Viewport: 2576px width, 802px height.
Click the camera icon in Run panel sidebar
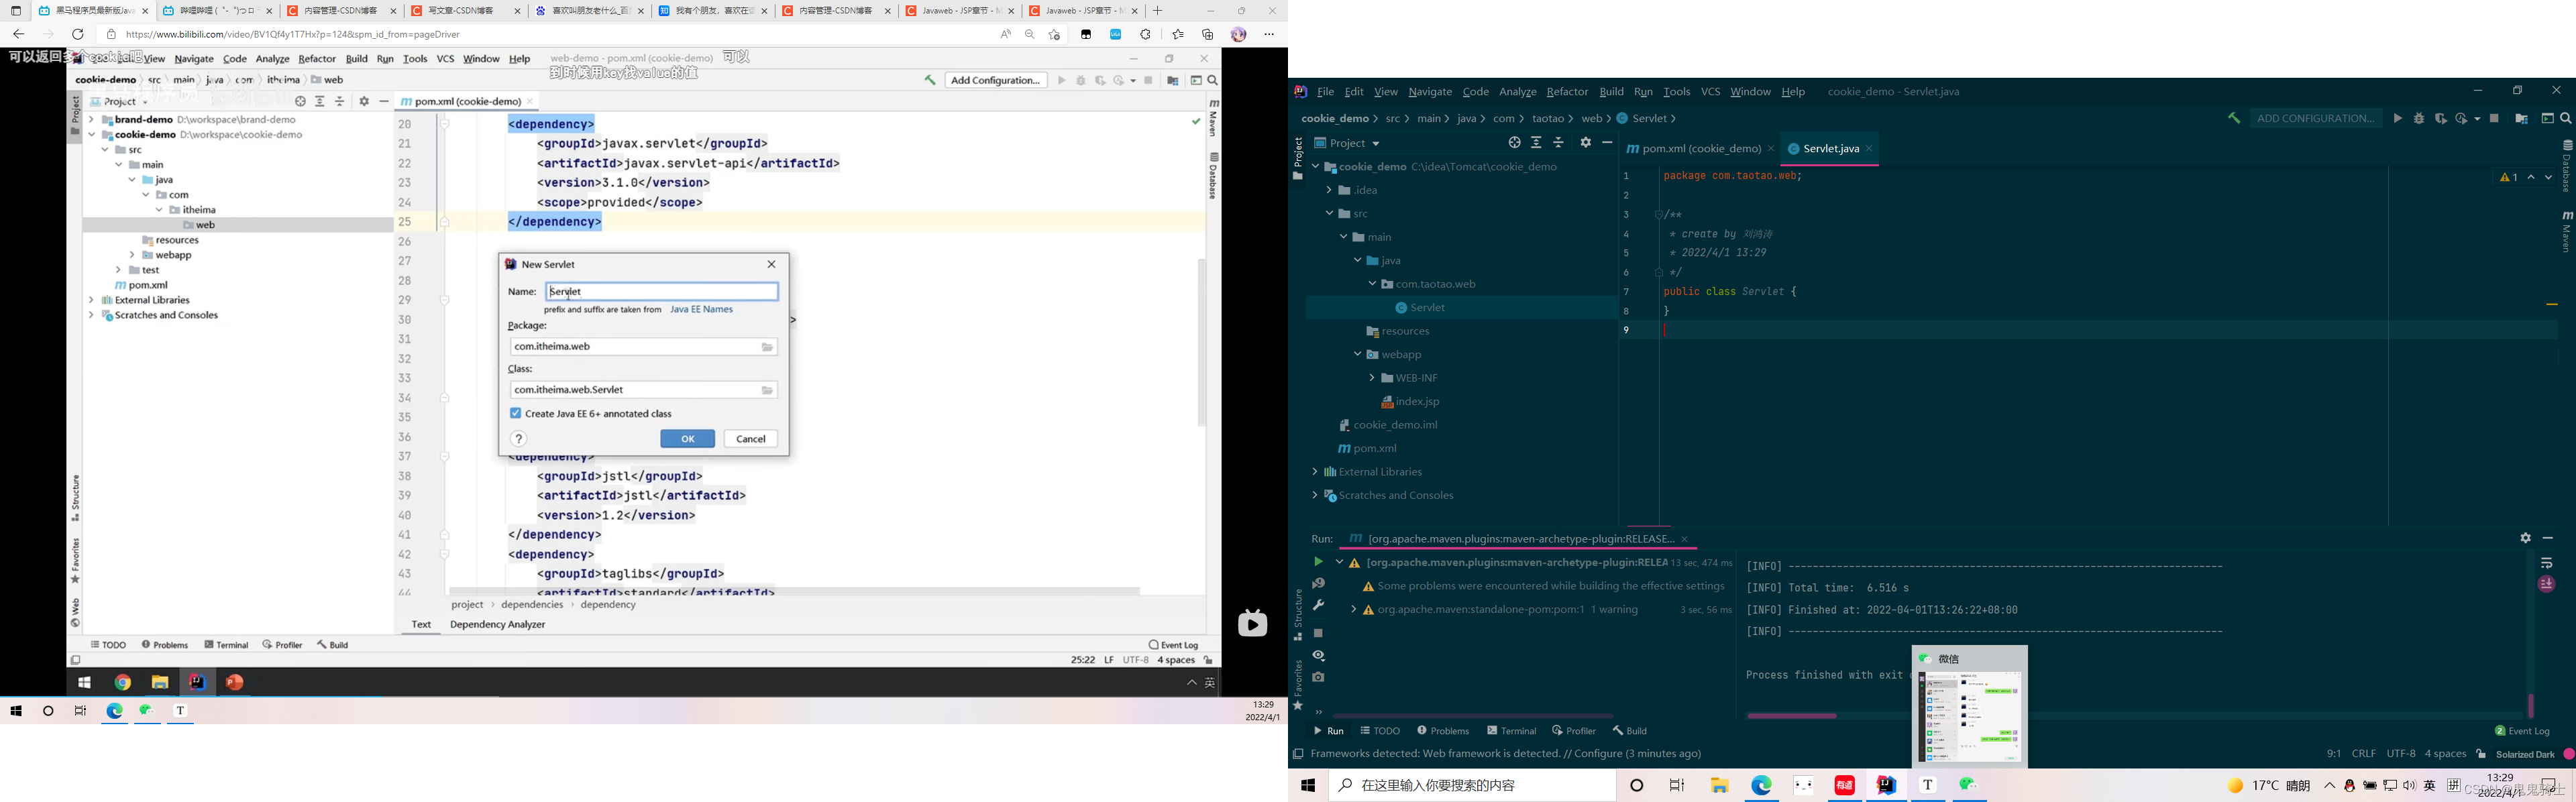coord(1318,677)
